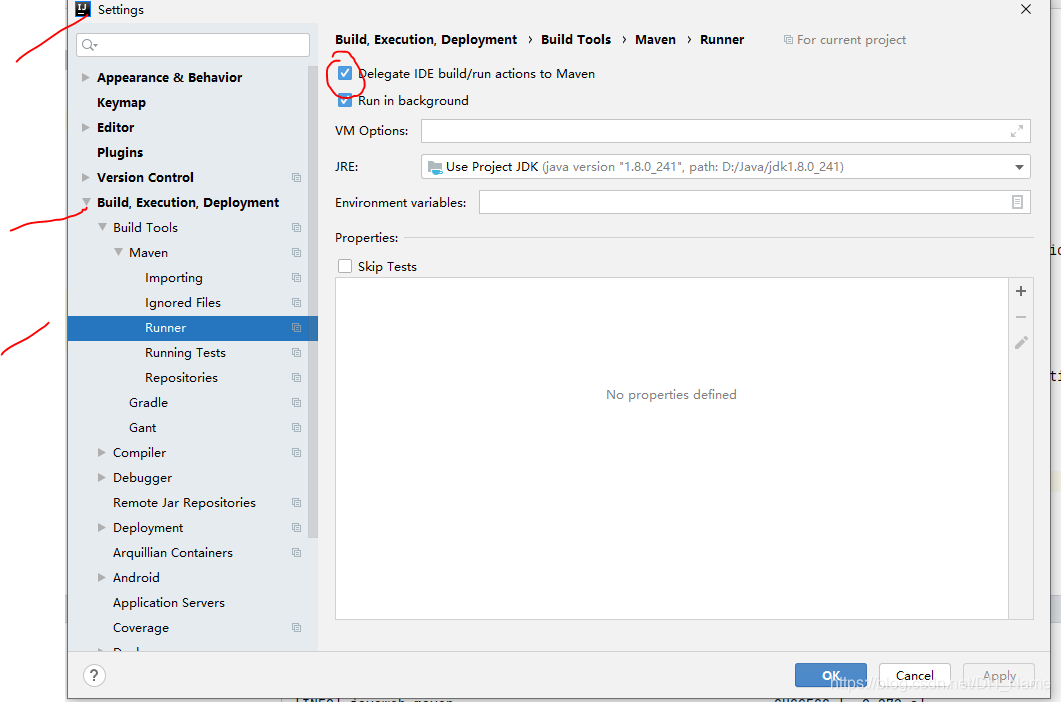
Task: Select Gradle settings page
Action: 148,403
